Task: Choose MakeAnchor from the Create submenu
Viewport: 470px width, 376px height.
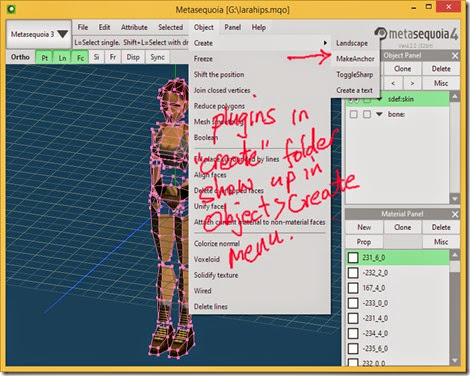Action: (x=355, y=59)
